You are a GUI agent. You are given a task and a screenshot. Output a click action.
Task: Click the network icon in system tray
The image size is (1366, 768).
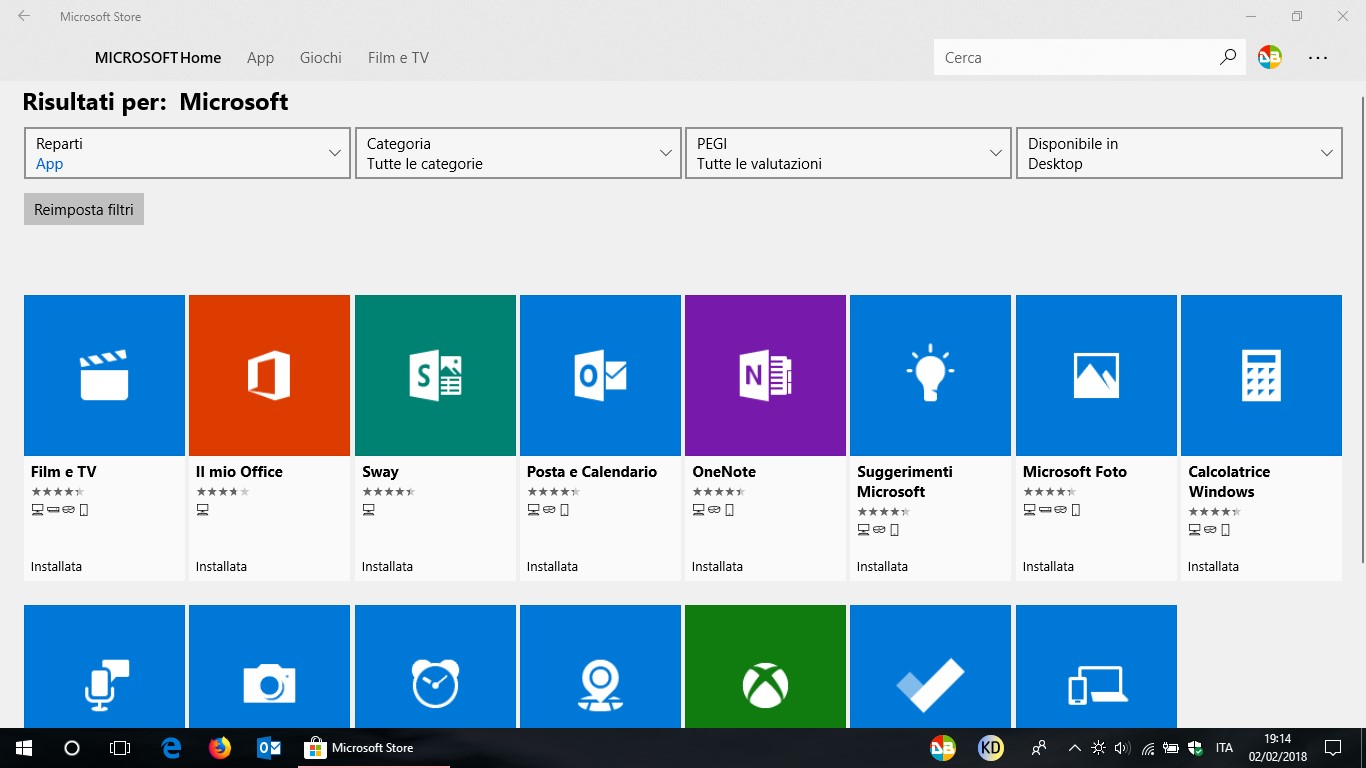pyautogui.click(x=1147, y=748)
